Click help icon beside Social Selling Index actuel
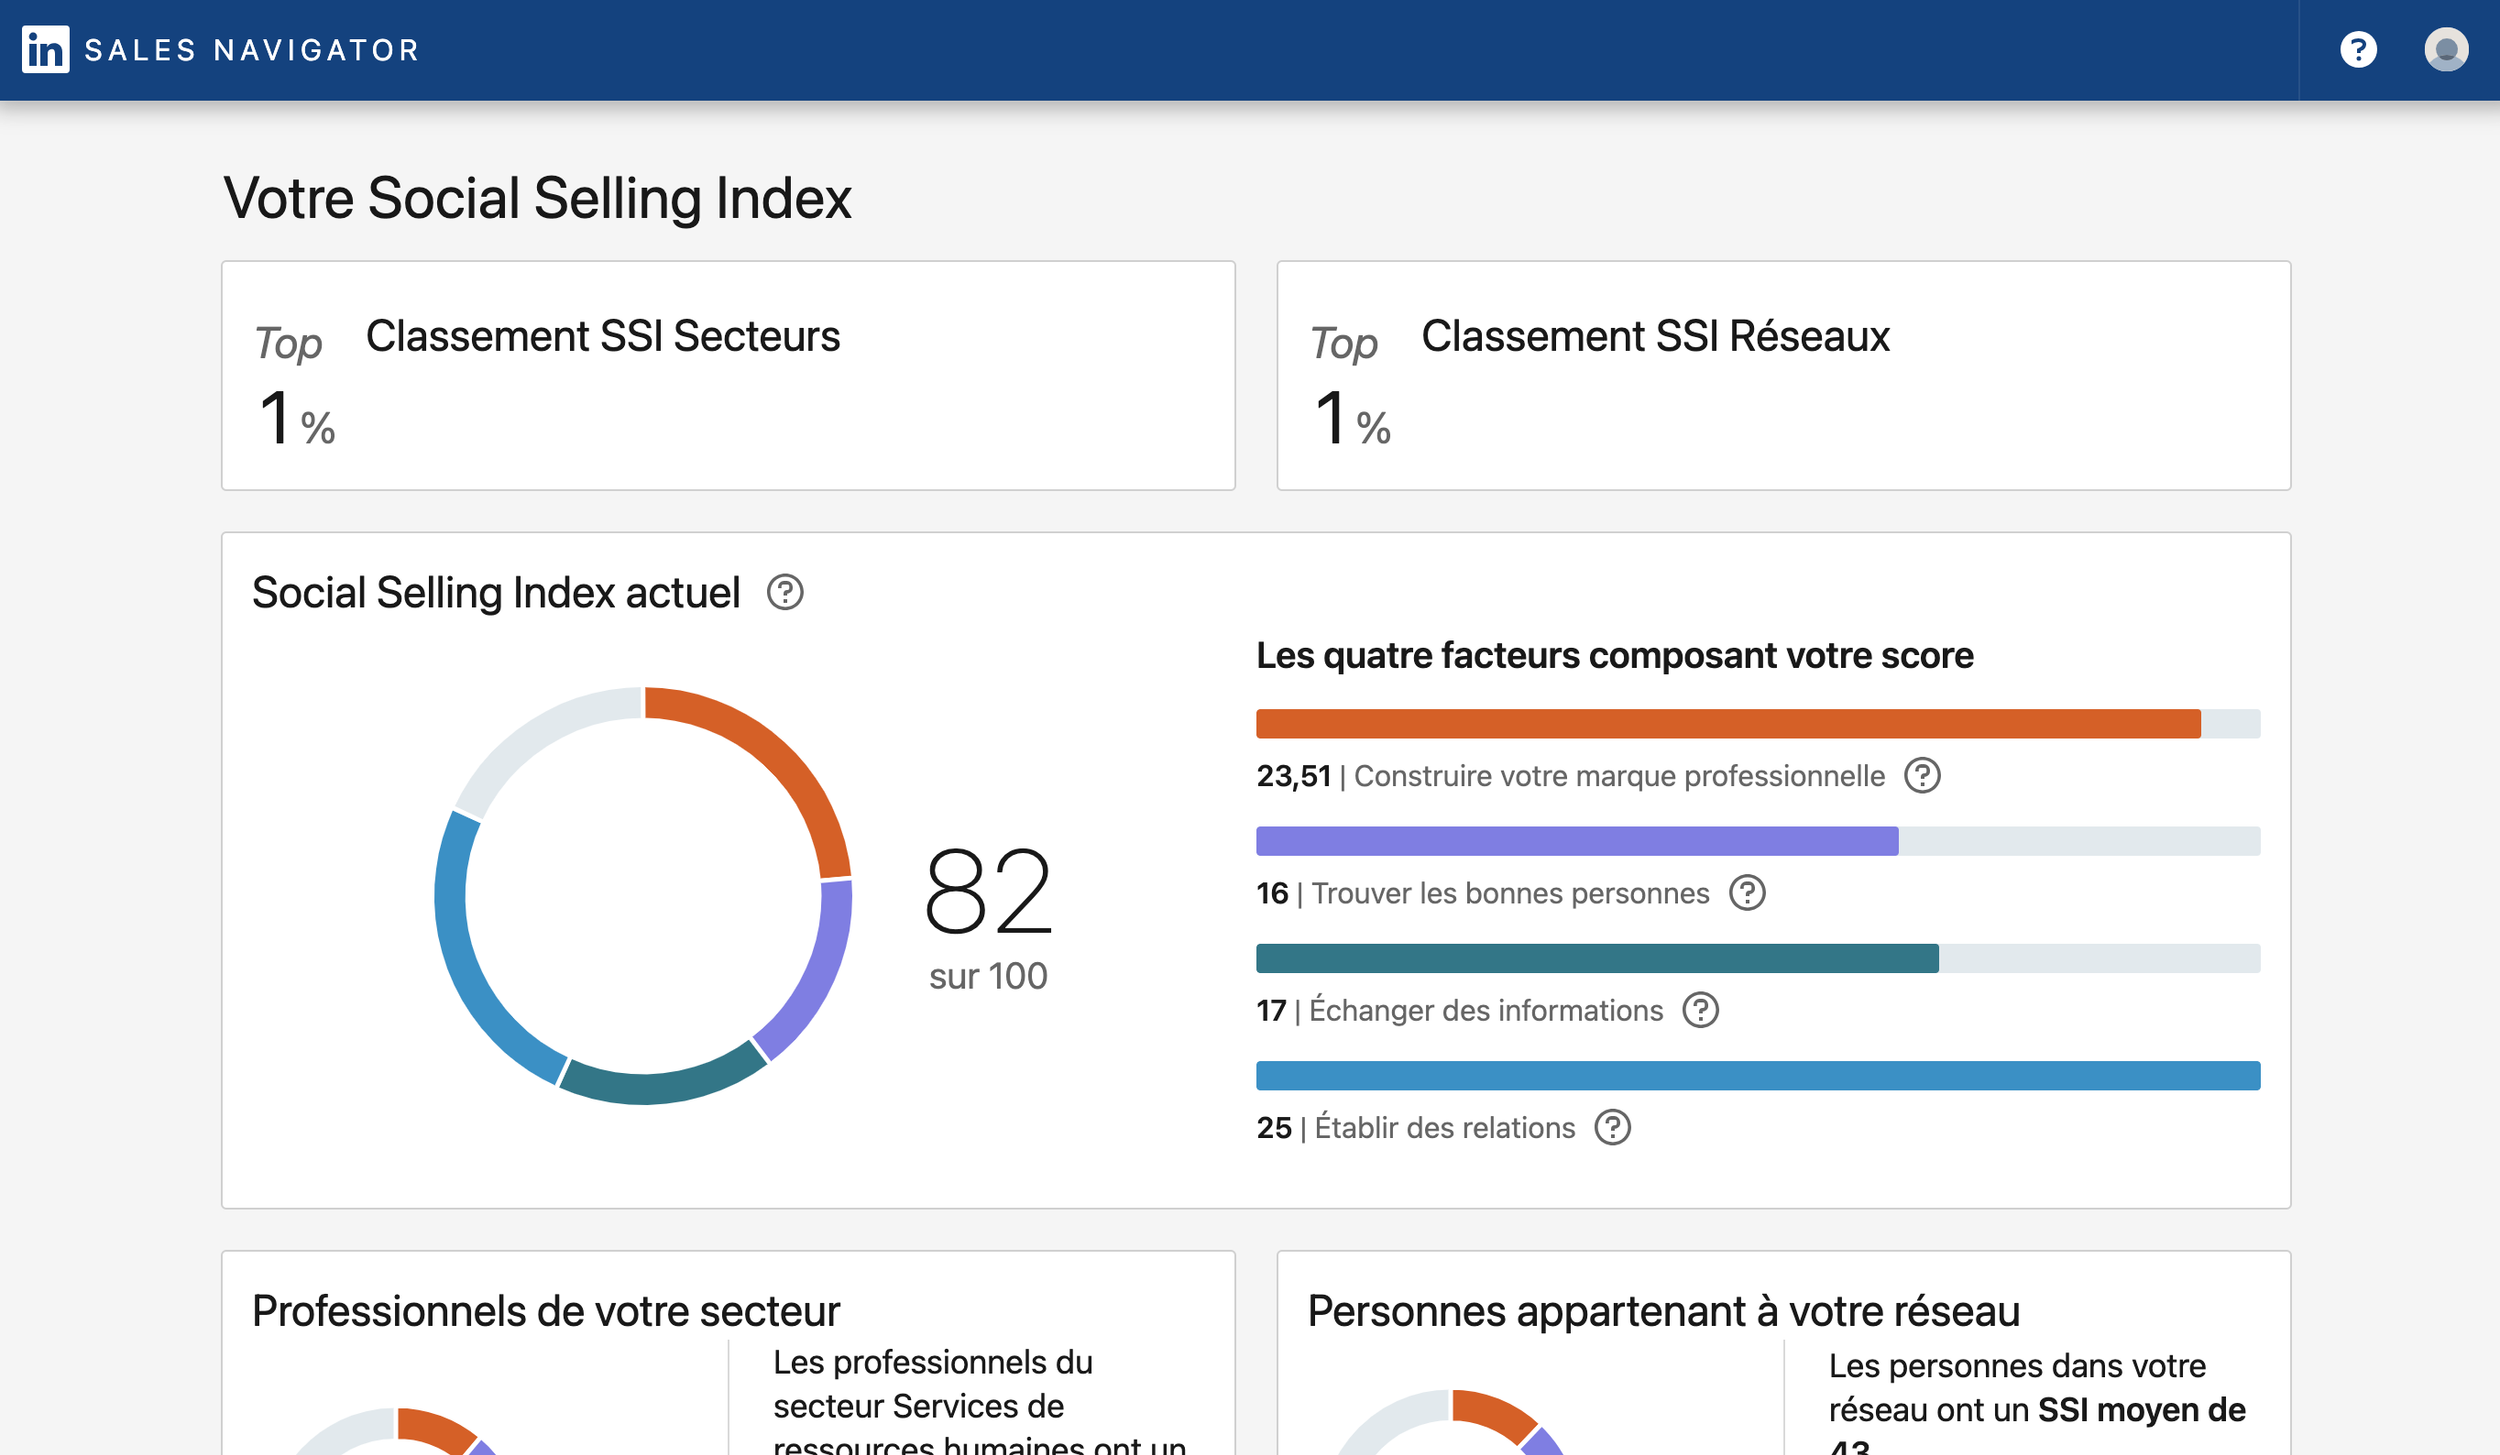2500x1455 pixels. pyautogui.click(x=785, y=592)
